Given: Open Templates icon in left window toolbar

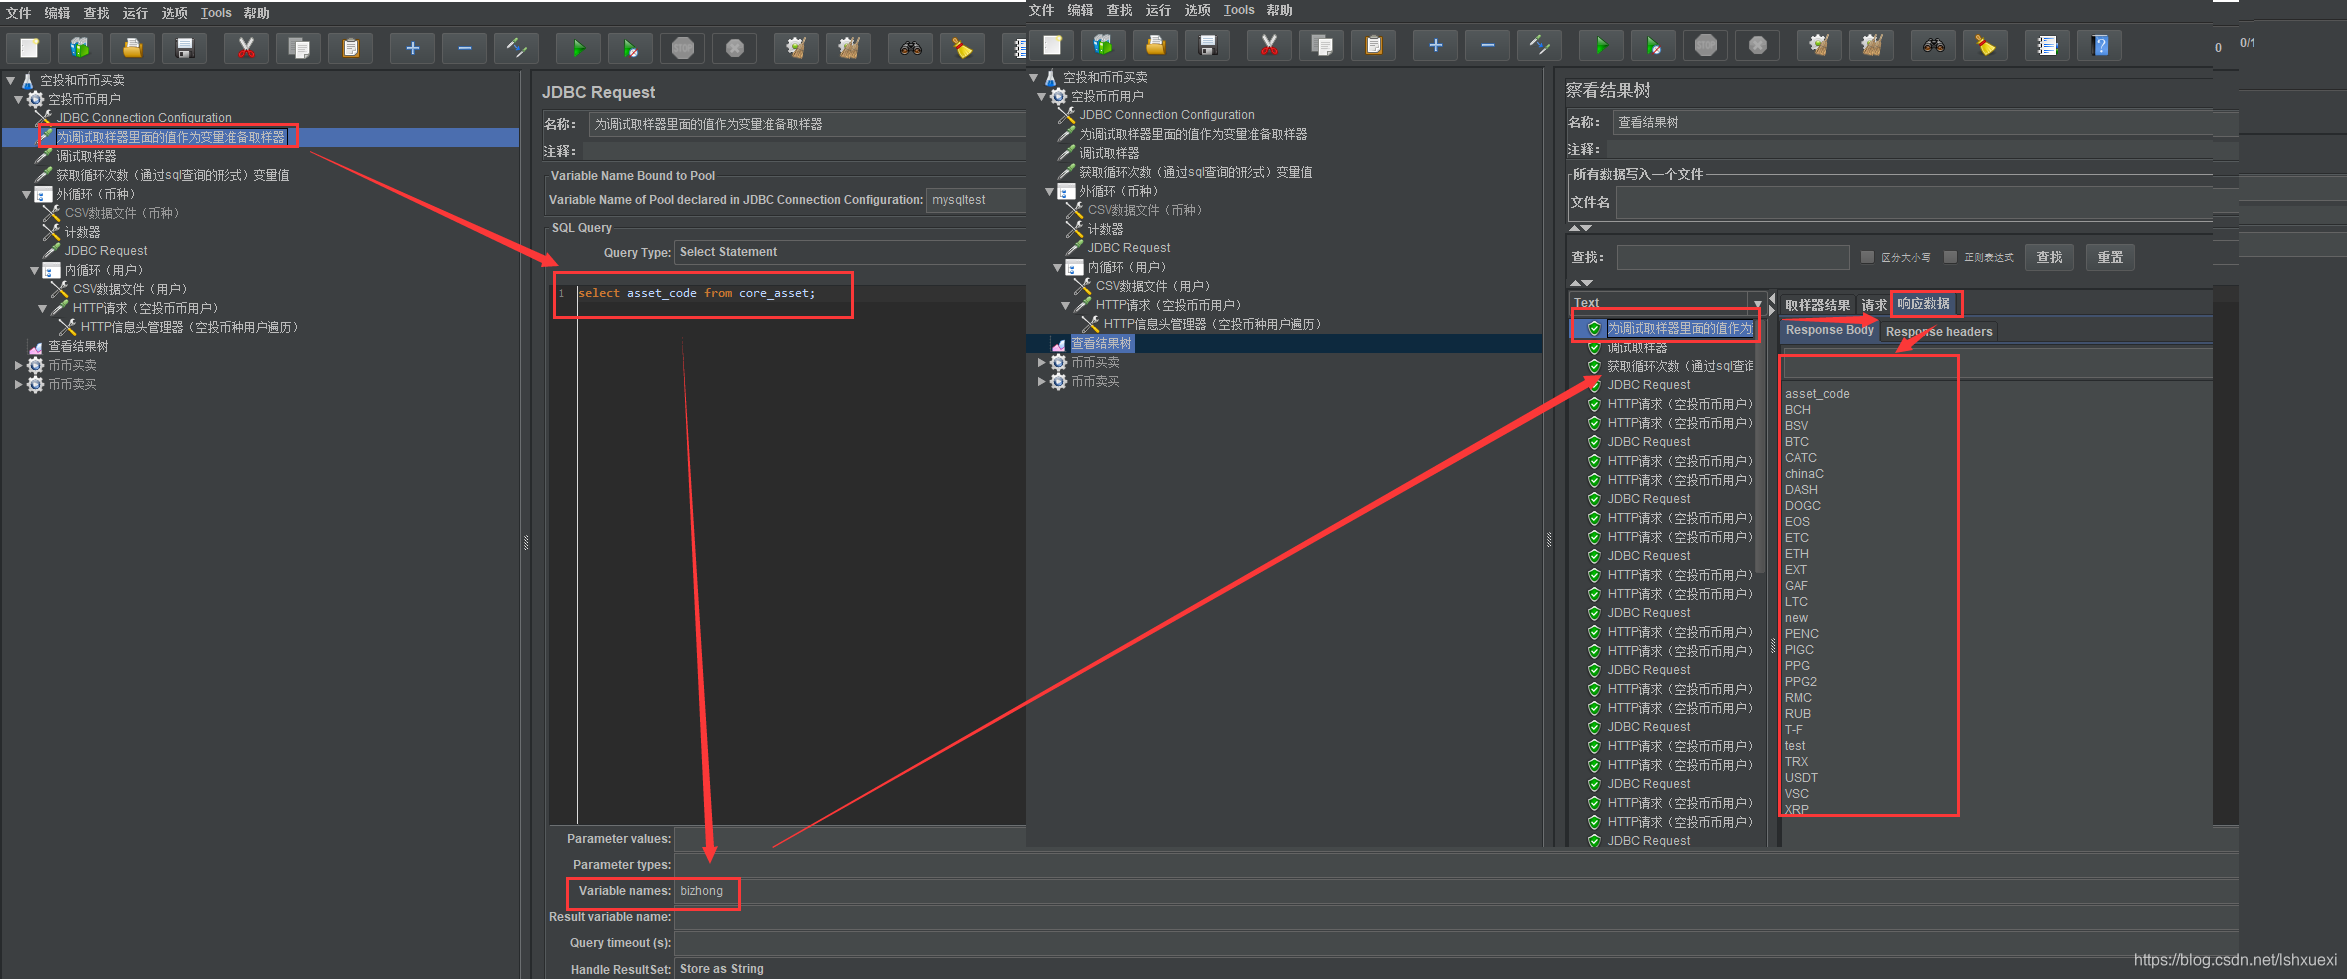Looking at the screenshot, I should tap(81, 48).
